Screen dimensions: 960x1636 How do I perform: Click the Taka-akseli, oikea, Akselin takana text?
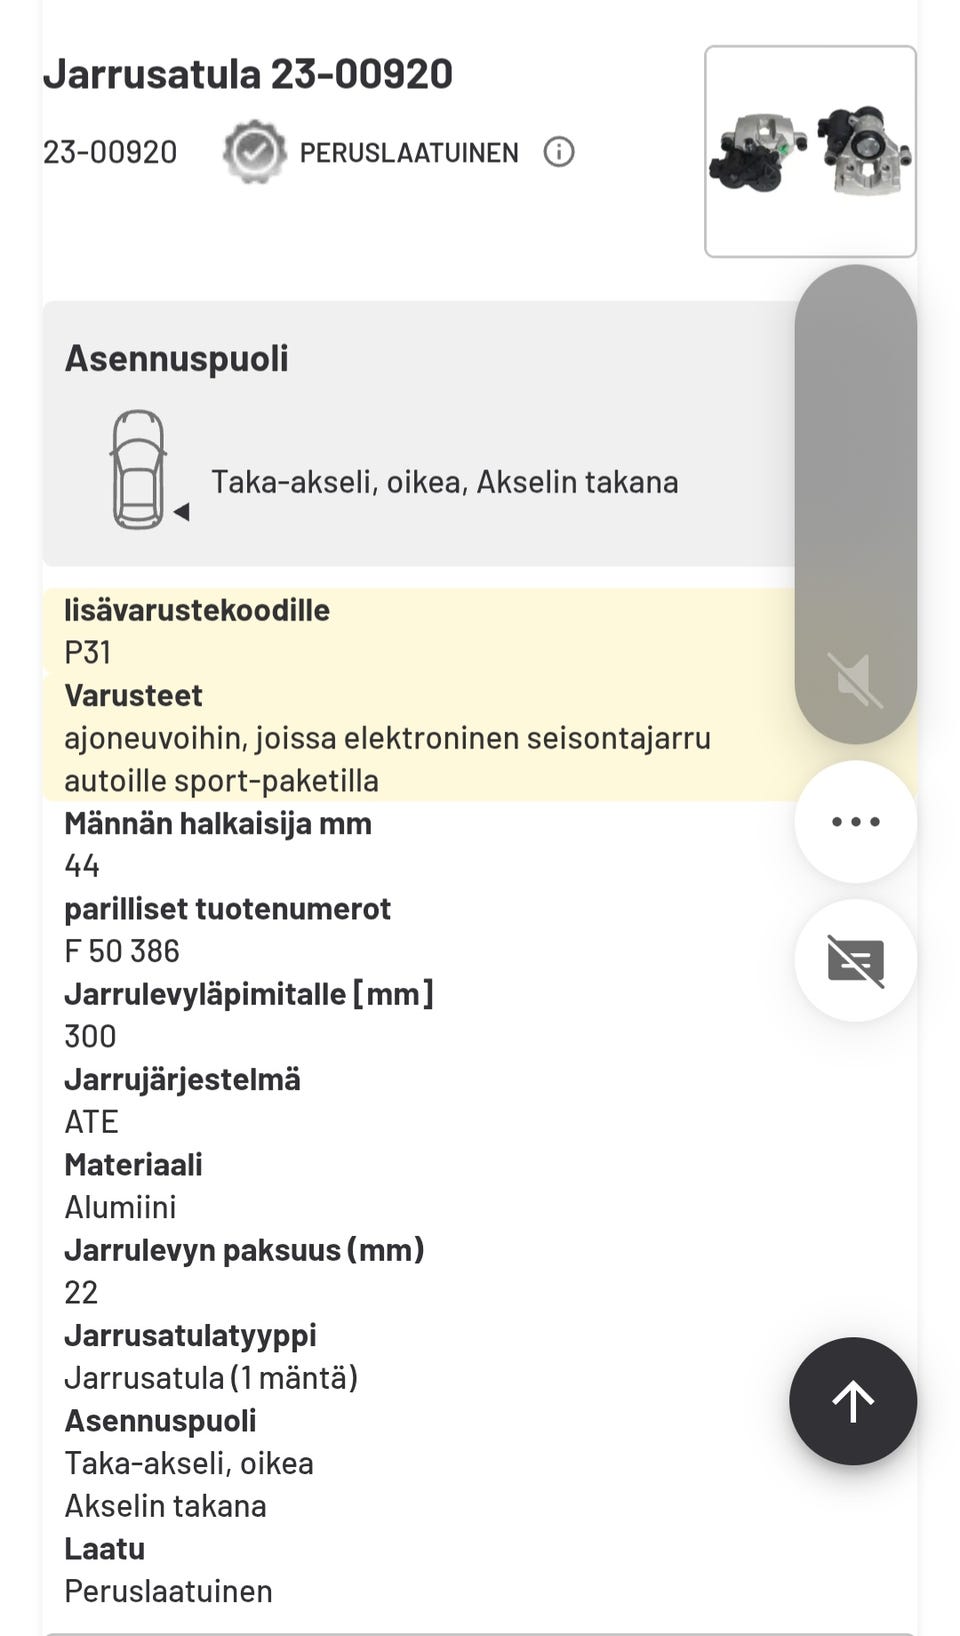click(445, 482)
